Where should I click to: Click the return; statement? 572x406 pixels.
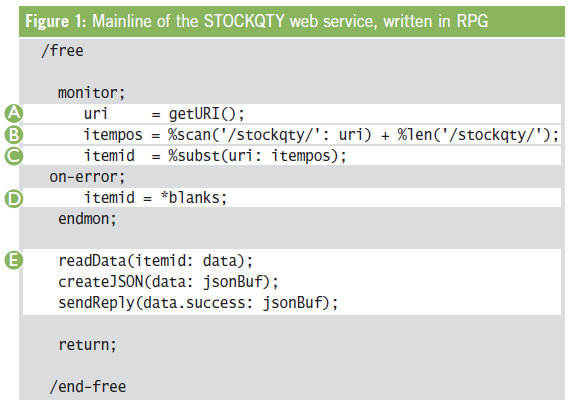pos(87,345)
